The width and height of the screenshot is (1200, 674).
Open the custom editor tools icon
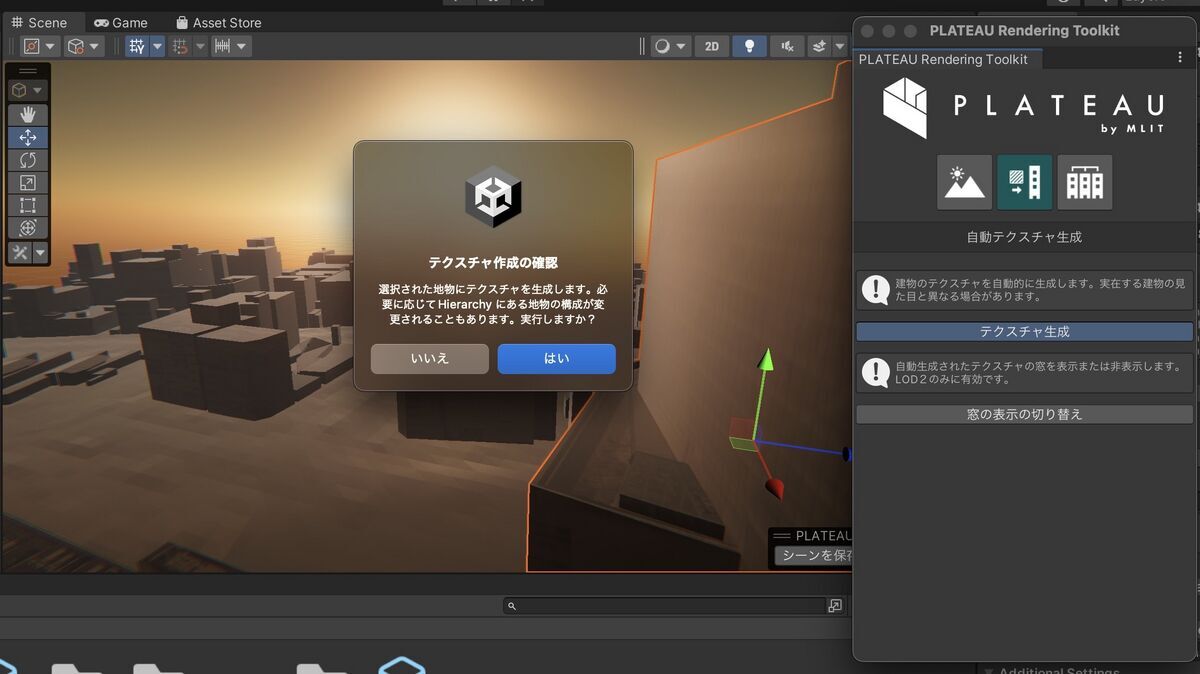click(20, 253)
